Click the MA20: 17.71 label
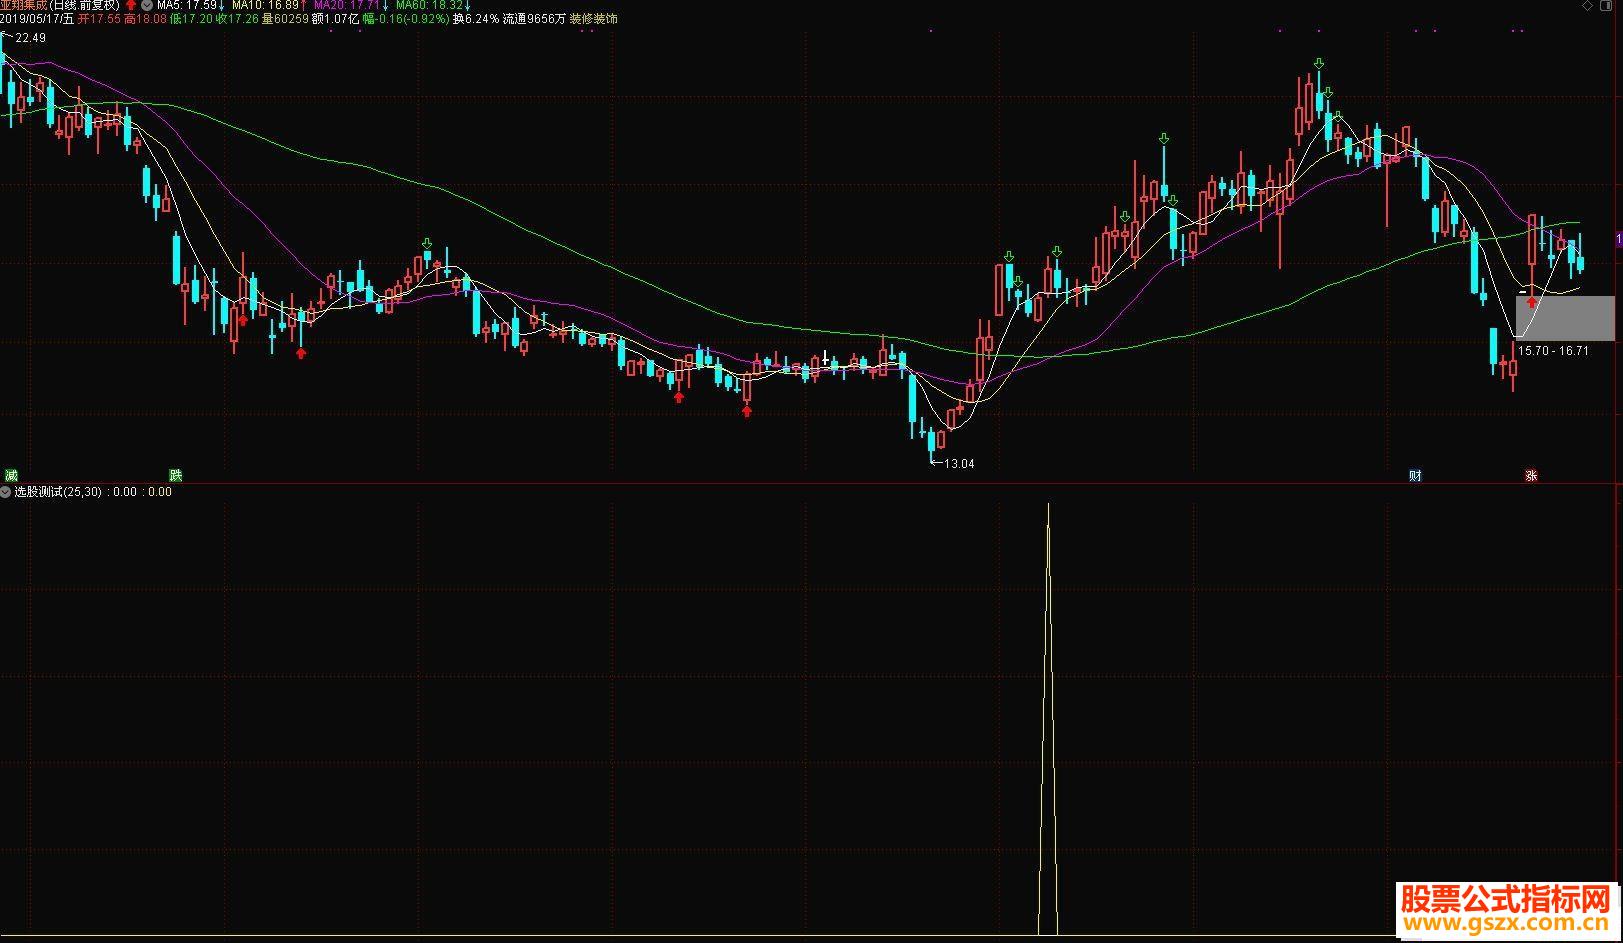Screen dimensions: 1623x943 pyautogui.click(x=347, y=5)
